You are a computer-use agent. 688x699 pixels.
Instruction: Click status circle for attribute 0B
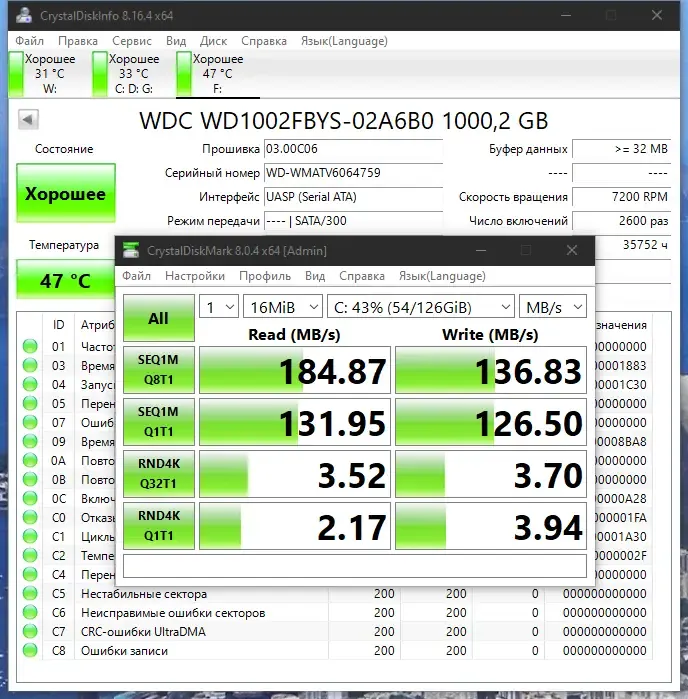30,479
